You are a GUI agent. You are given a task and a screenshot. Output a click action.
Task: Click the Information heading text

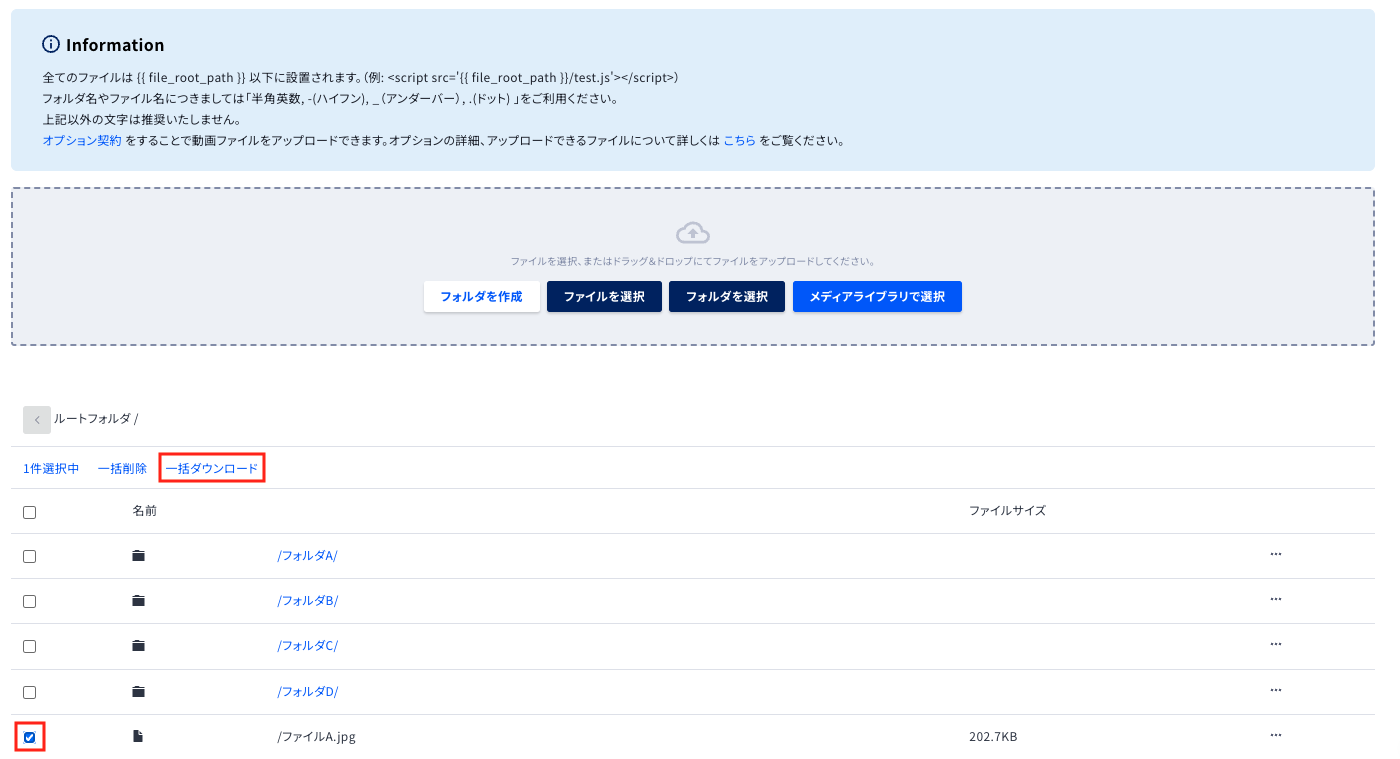point(115,45)
